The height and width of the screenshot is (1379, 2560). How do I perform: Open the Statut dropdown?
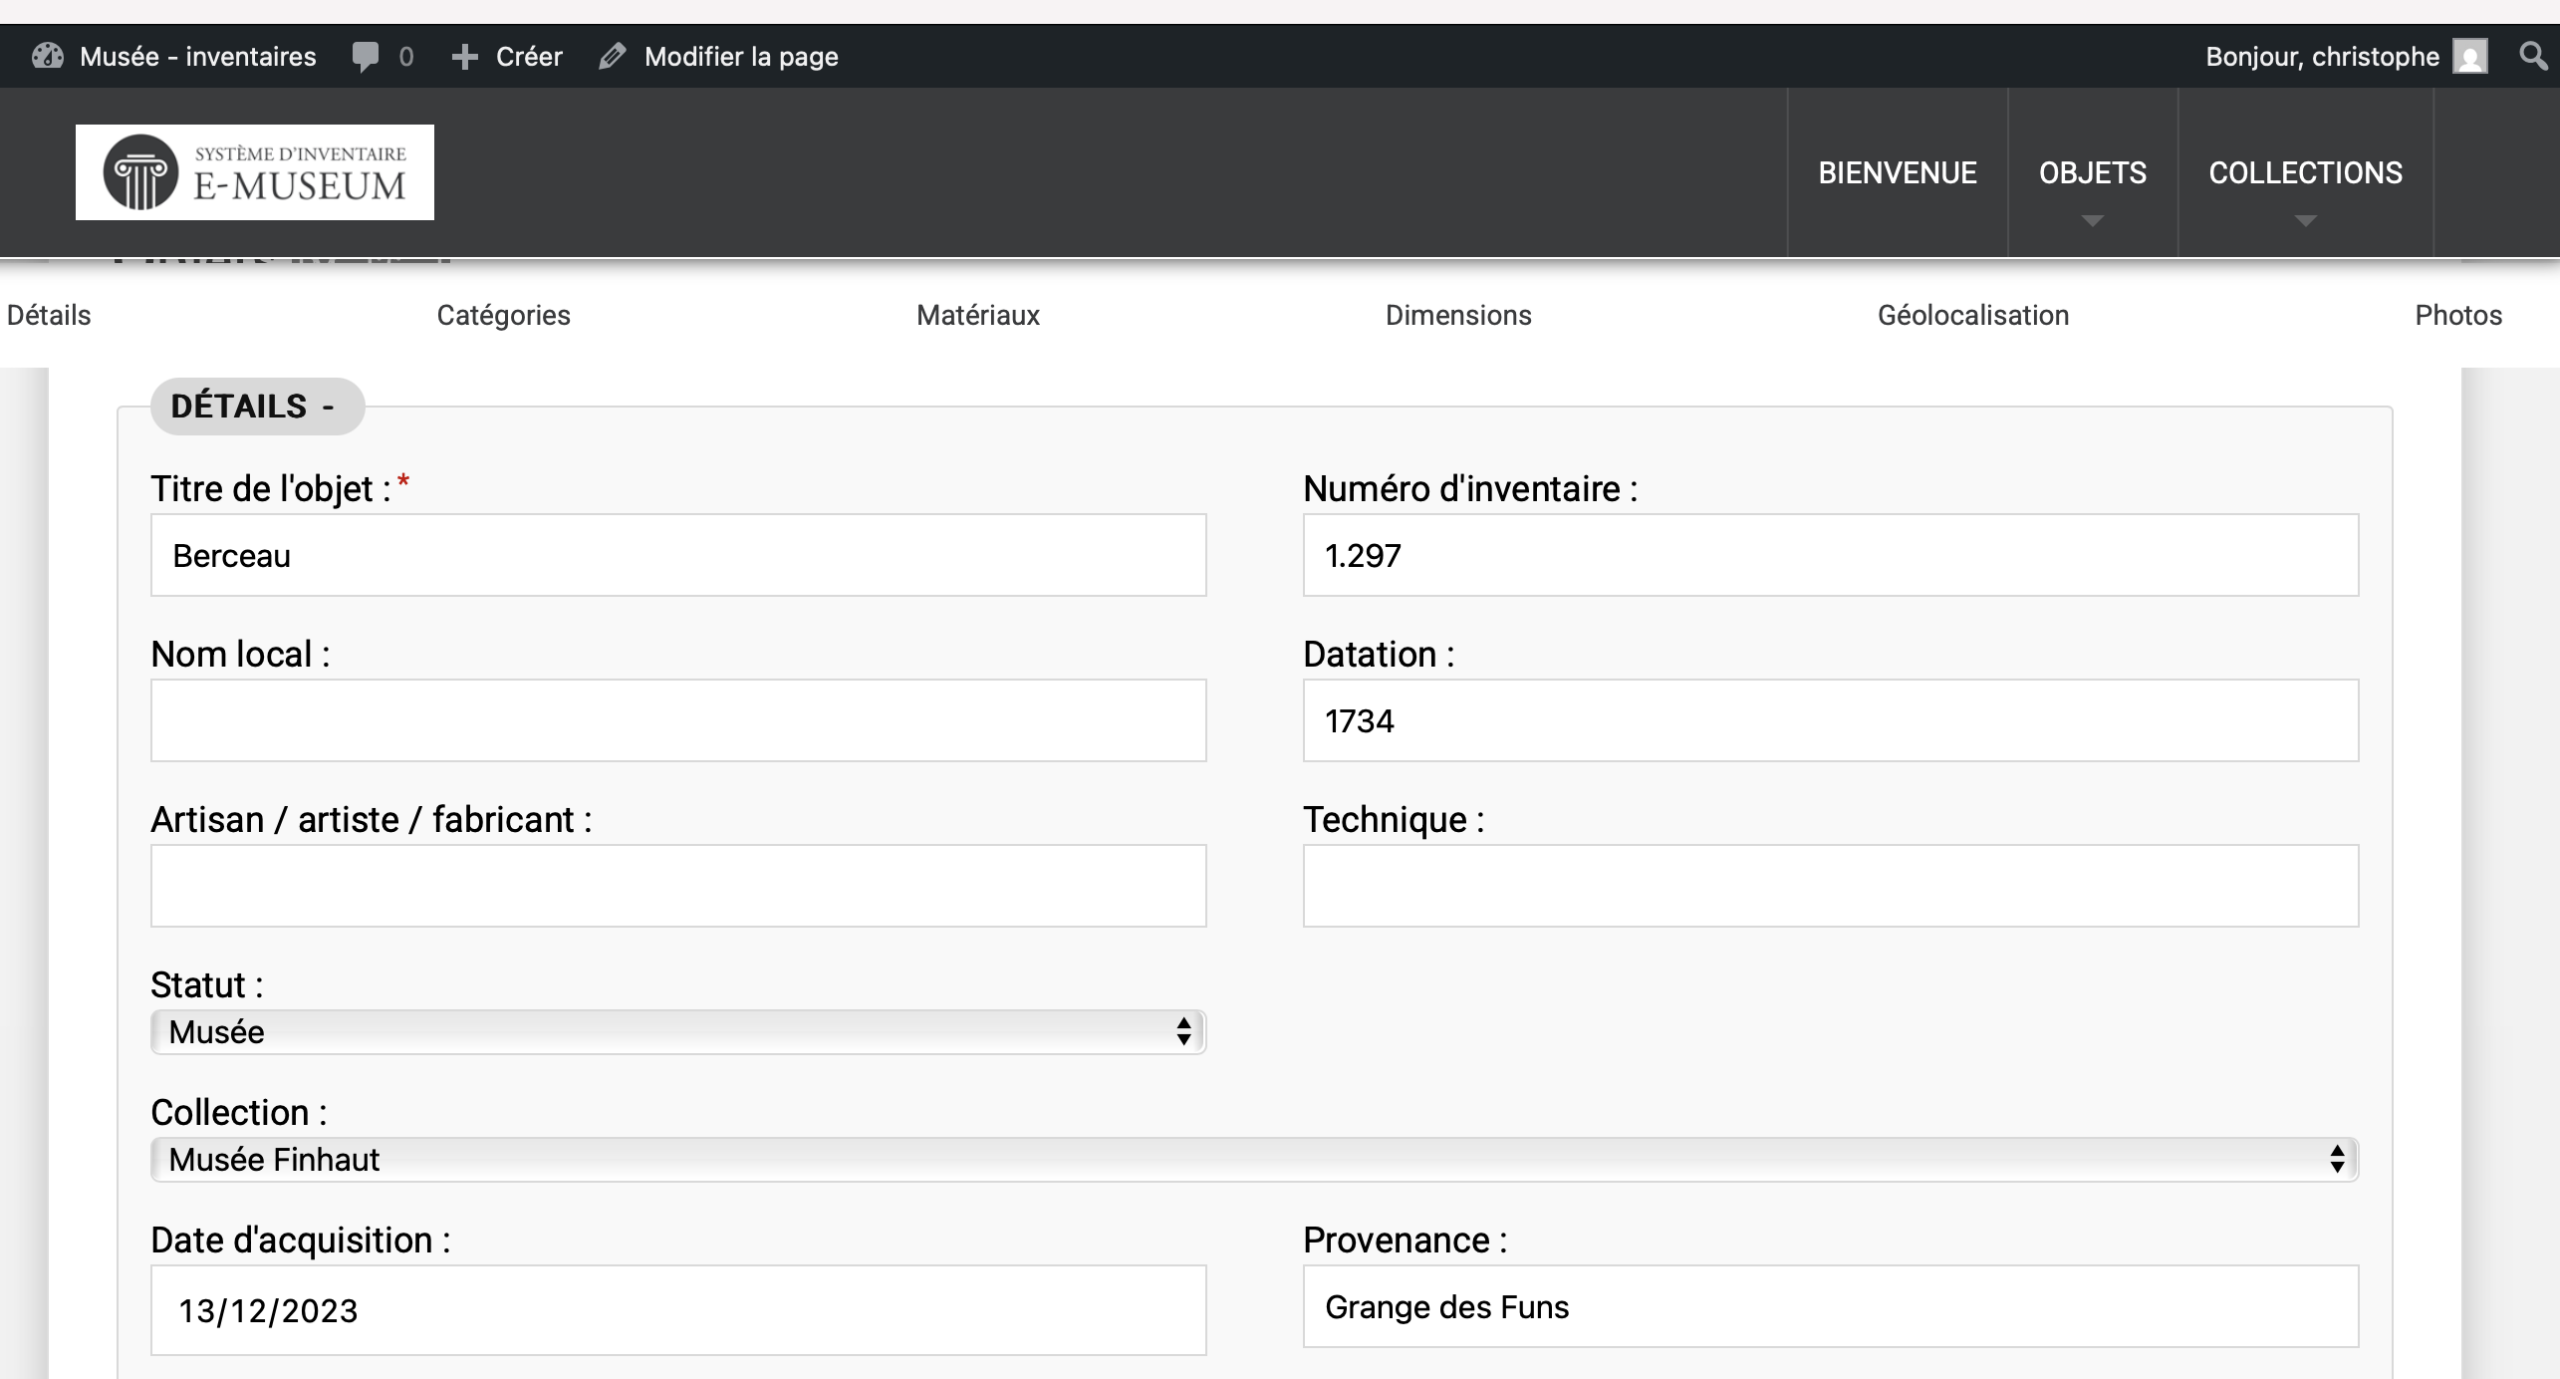678,1032
